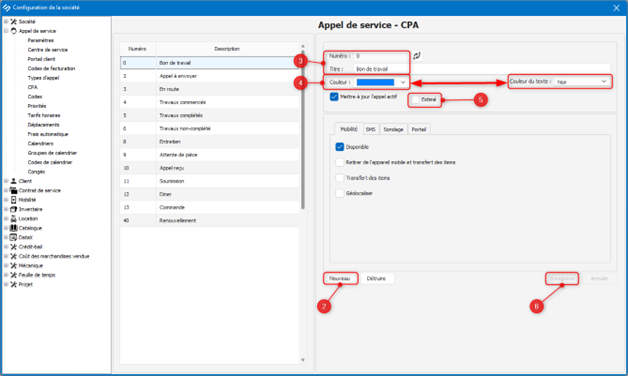This screenshot has width=628, height=376.
Task: Click the Enregistrer button
Action: coord(562,278)
